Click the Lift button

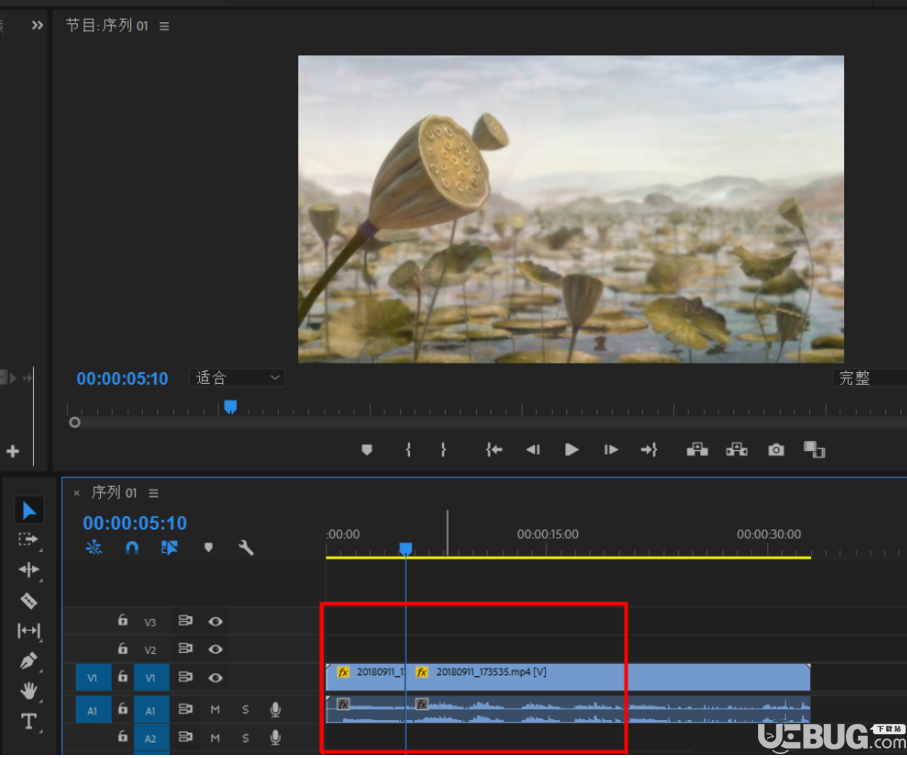697,450
